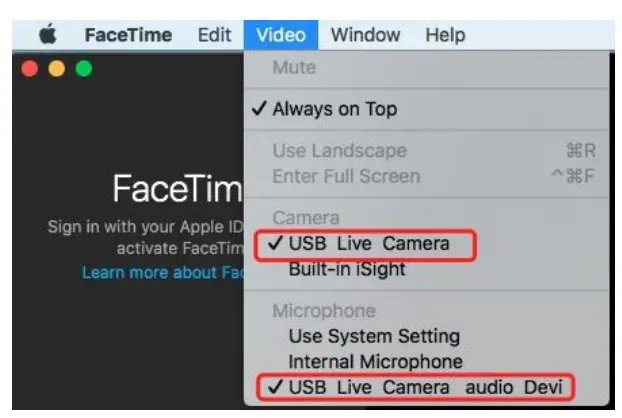The image size is (622, 418).
Task: Open the Apple menu
Action: [47, 35]
